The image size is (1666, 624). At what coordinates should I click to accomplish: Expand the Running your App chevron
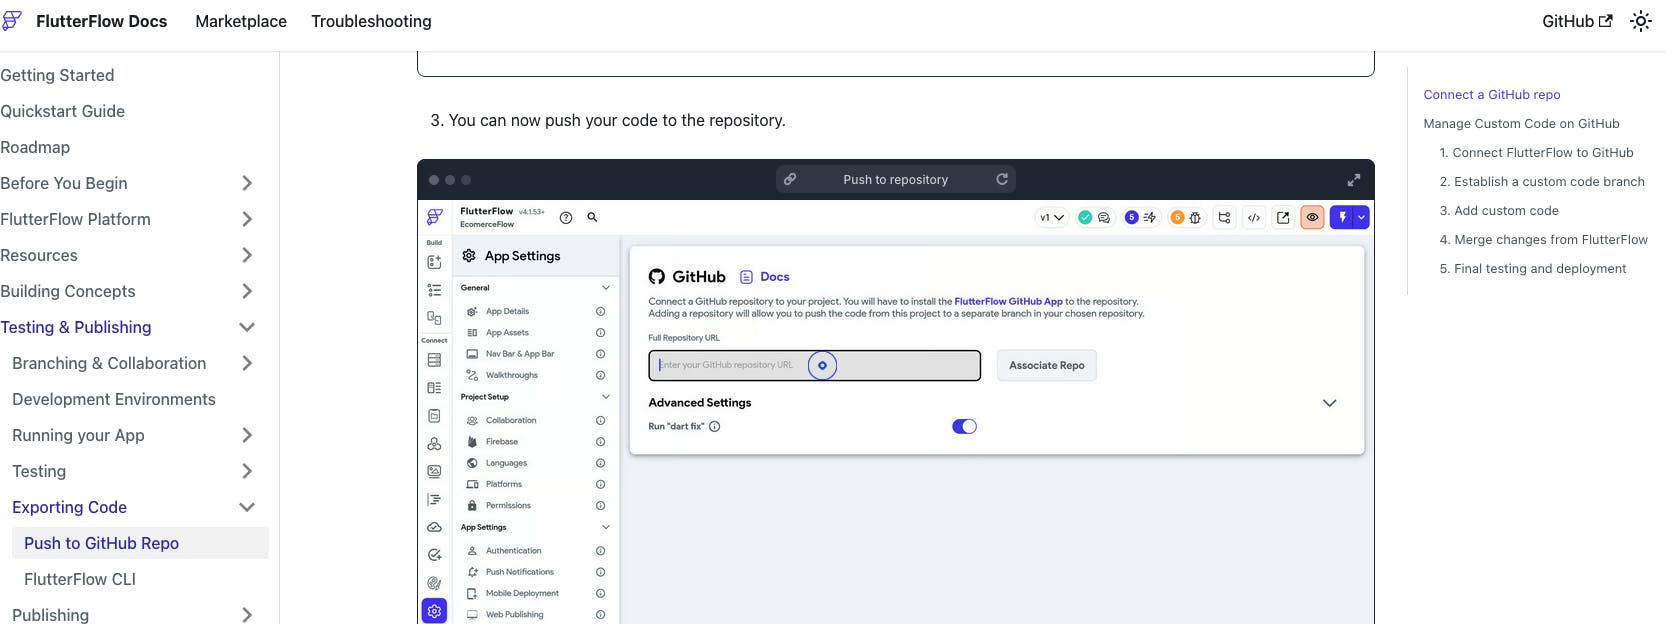247,435
